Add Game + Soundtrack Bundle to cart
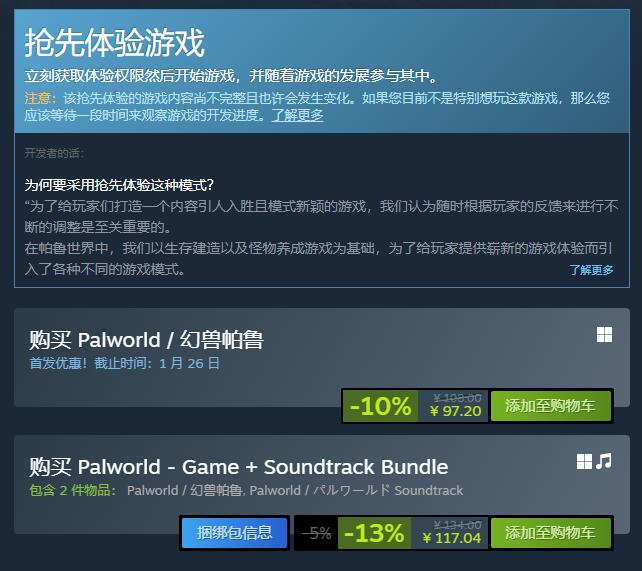642x571 pixels. point(550,533)
